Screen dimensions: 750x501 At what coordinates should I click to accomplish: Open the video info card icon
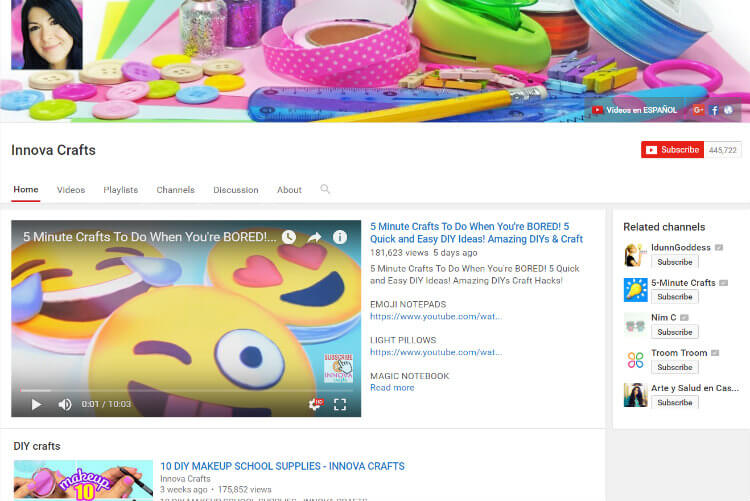(x=340, y=237)
